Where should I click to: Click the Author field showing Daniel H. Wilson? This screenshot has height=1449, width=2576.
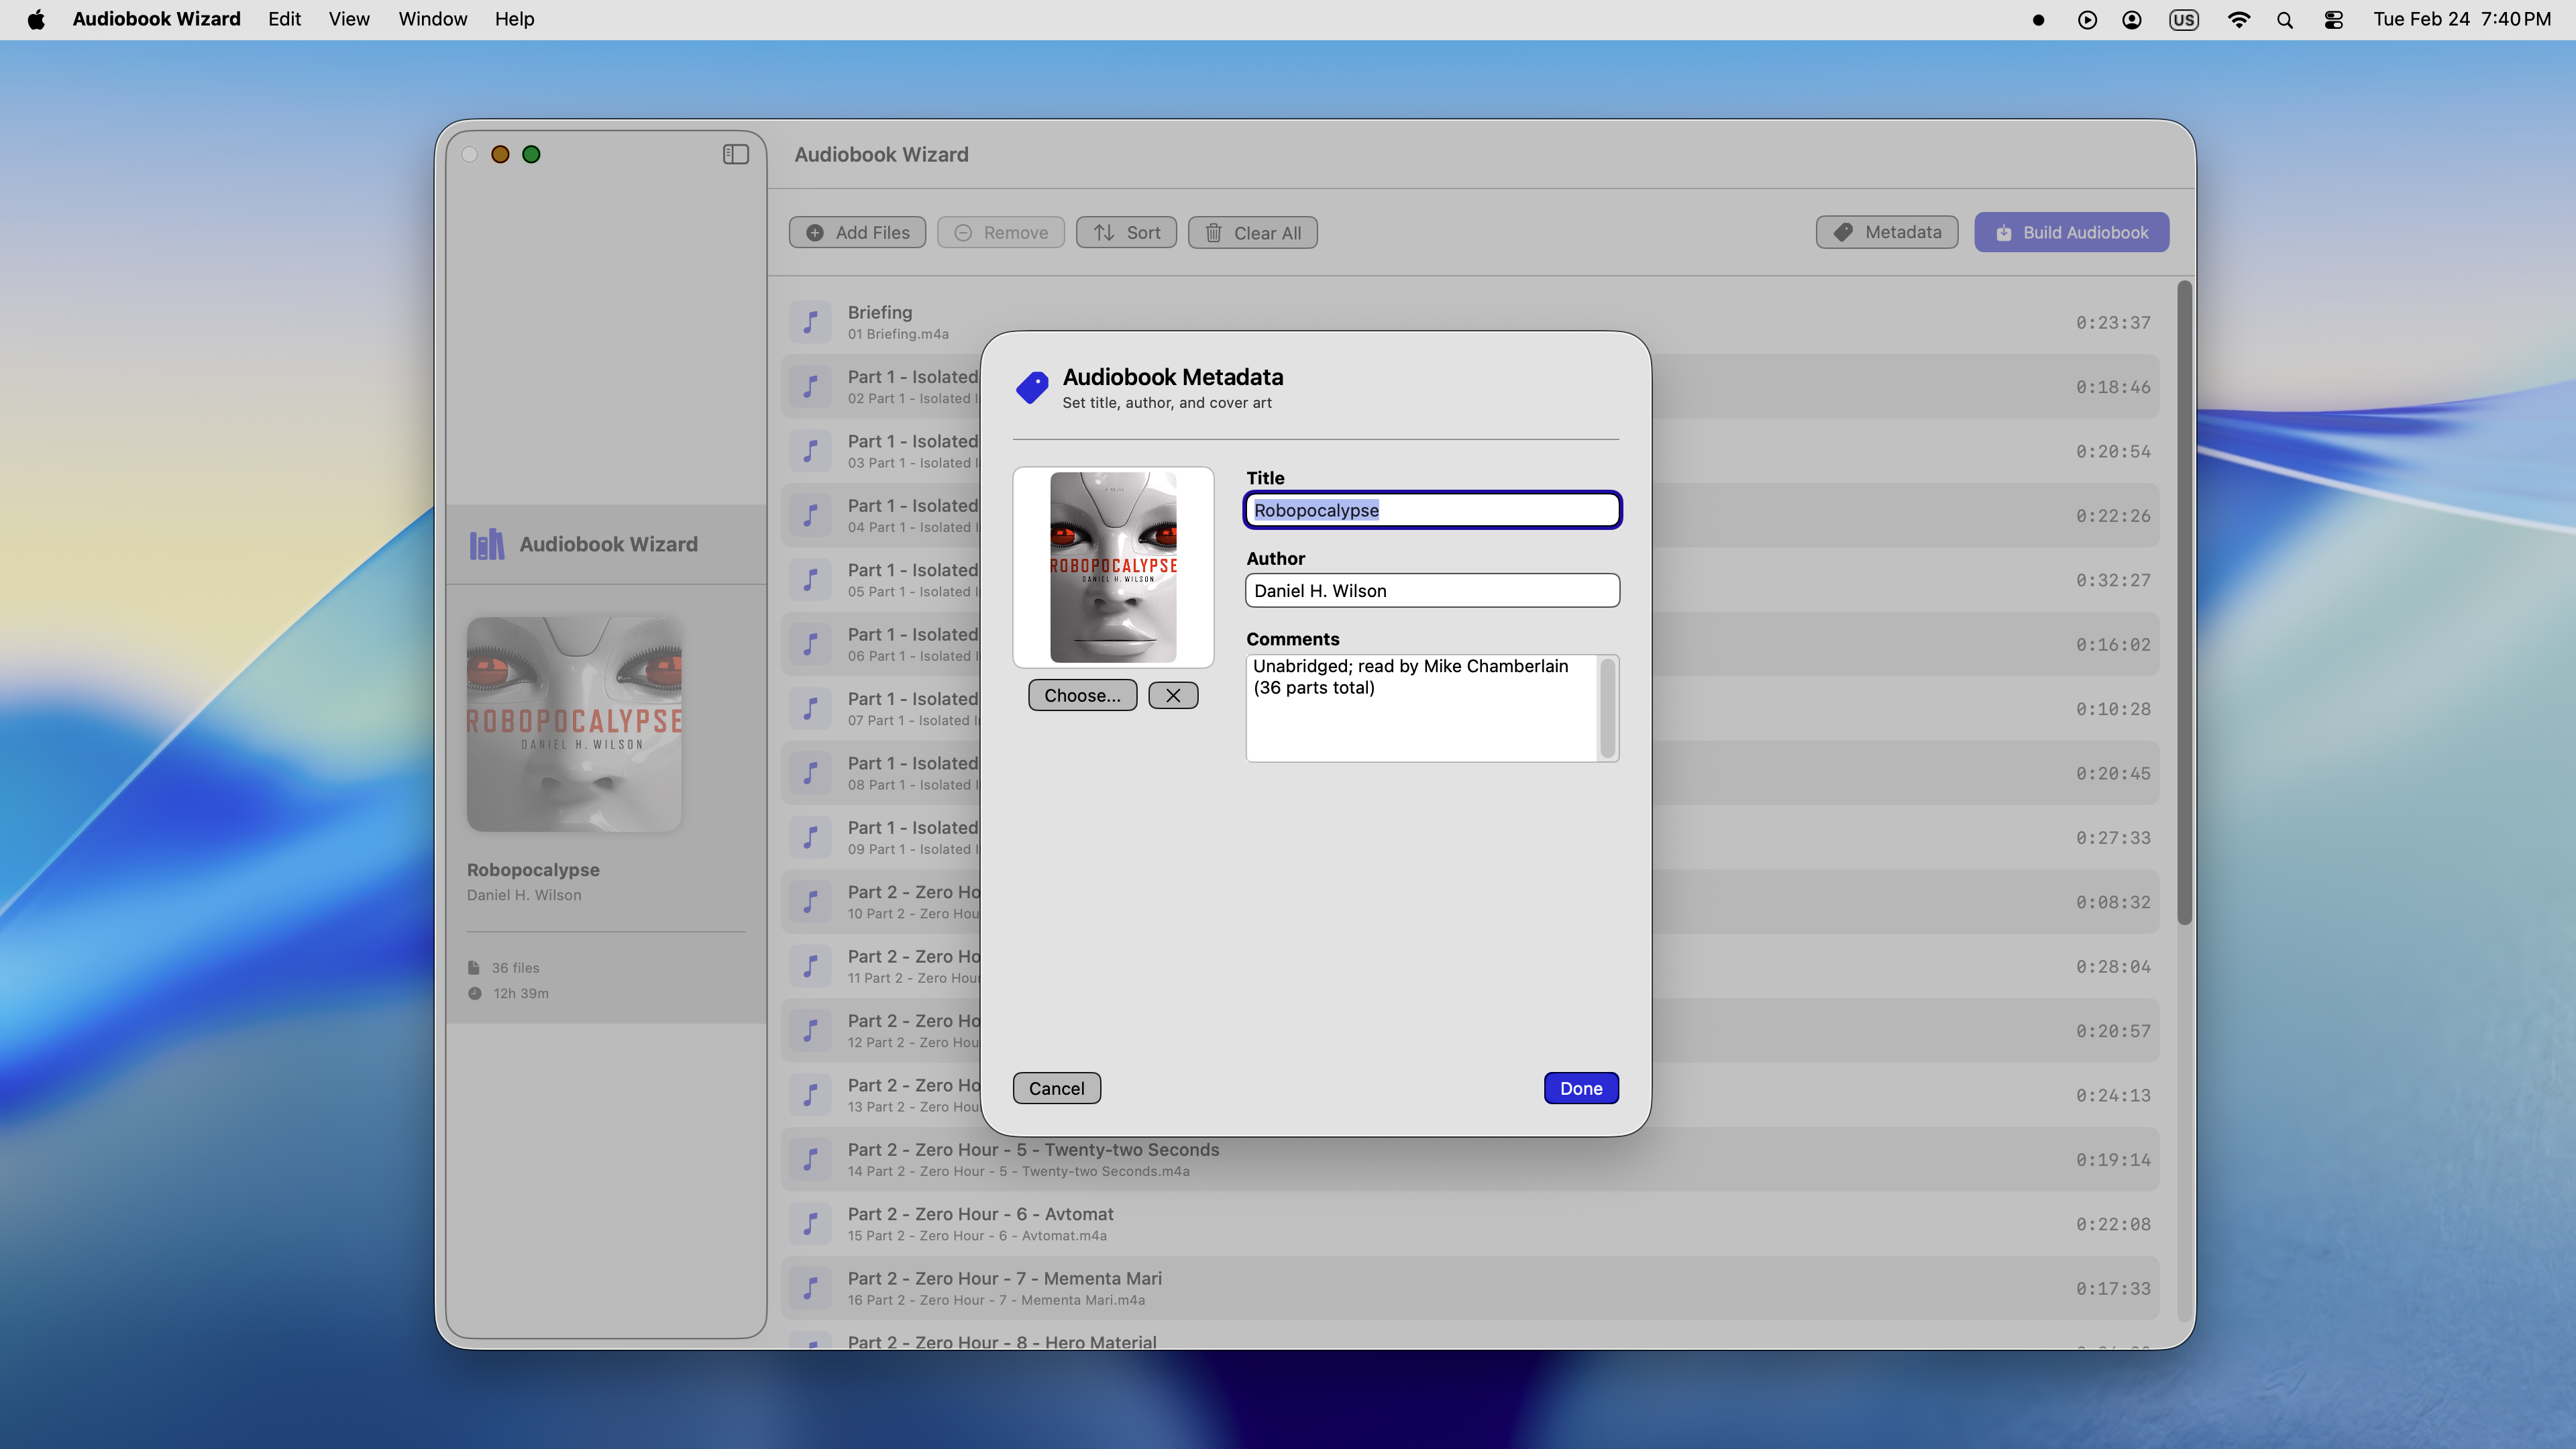point(1432,590)
